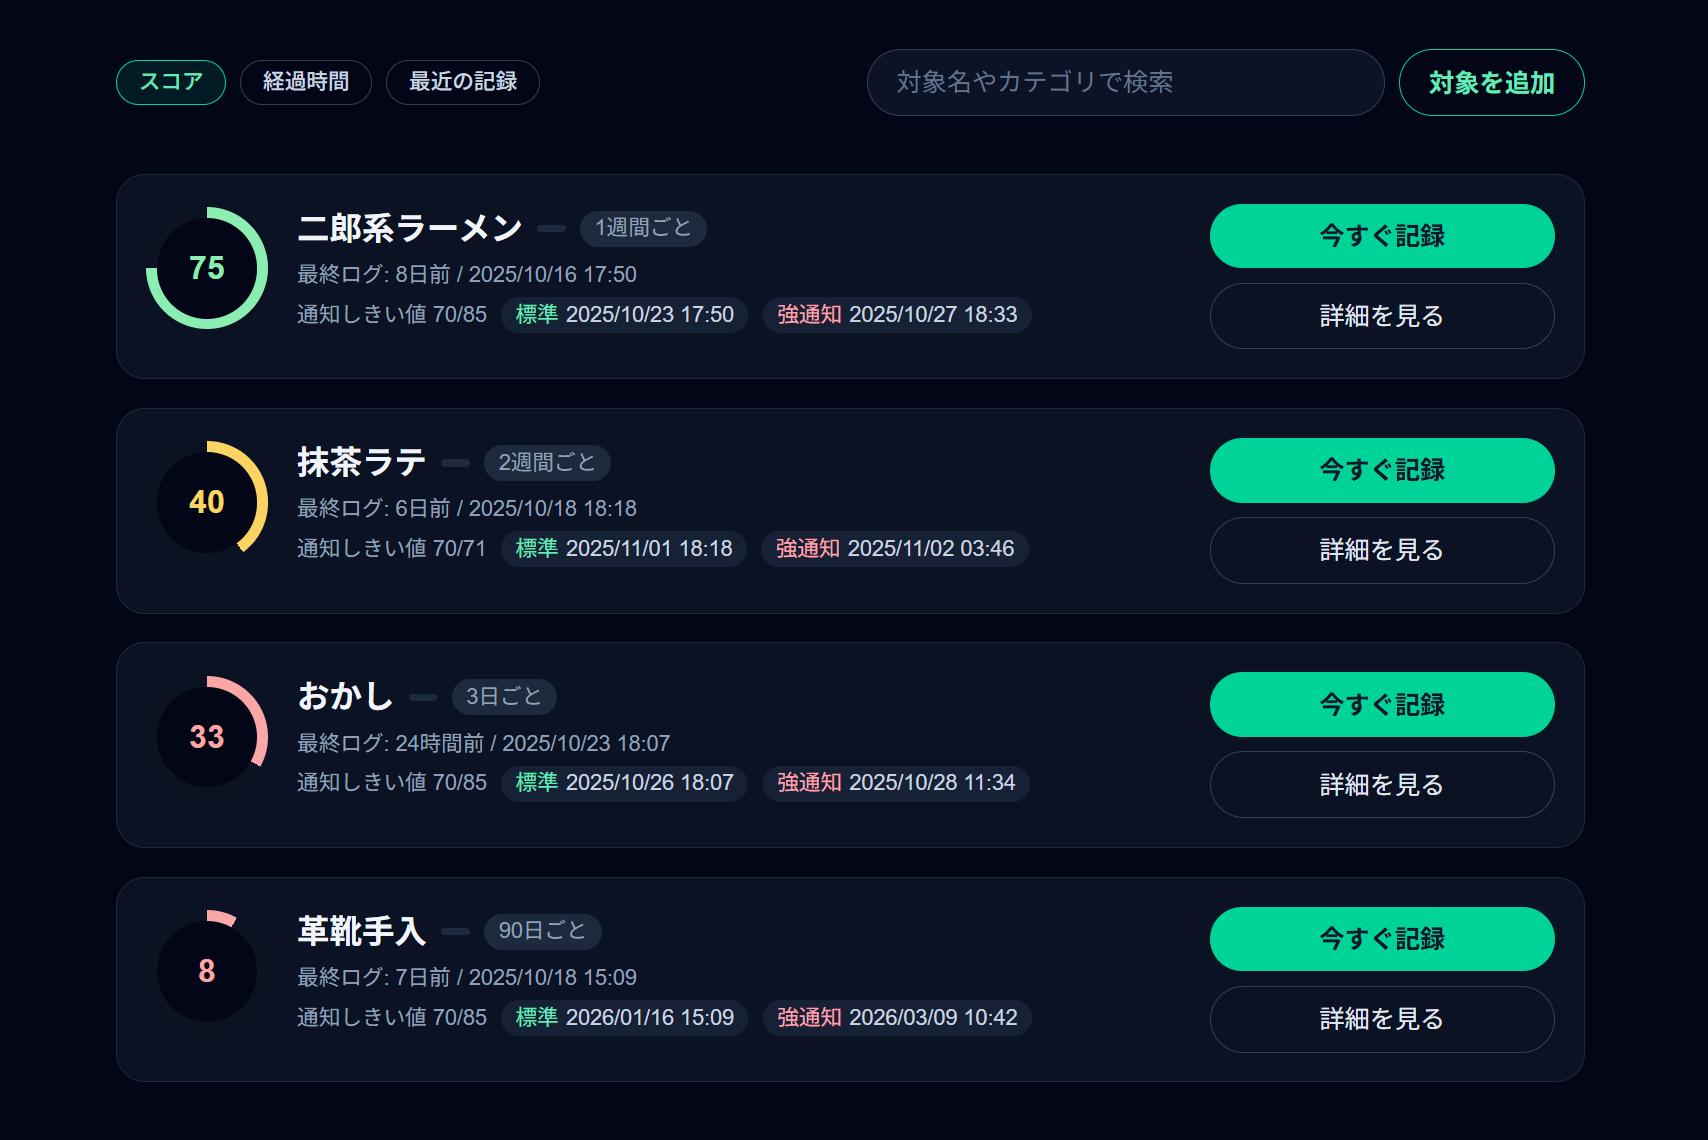
Task: Toggle the dash icon beside 二郎系ラーメン title
Action: tap(551, 228)
